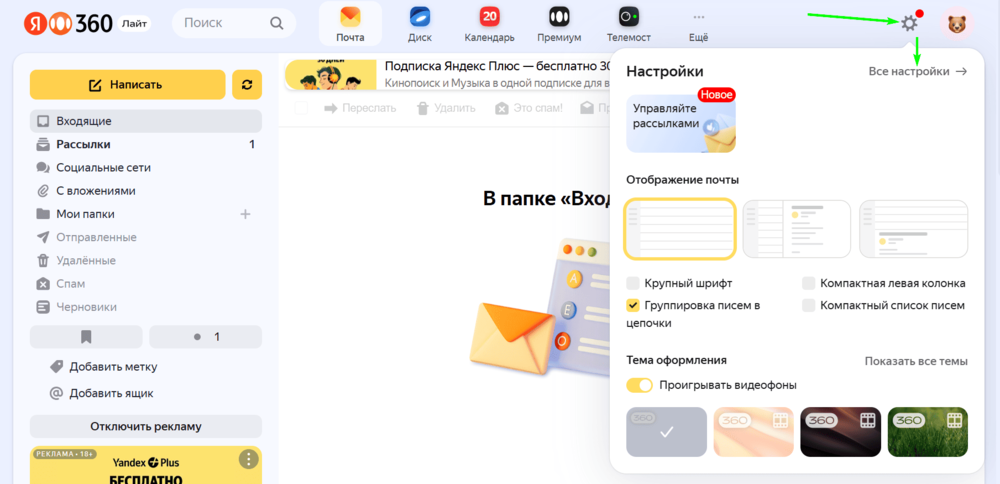Click Отключить рекламу button
This screenshot has width=1000, height=484.
tap(145, 427)
